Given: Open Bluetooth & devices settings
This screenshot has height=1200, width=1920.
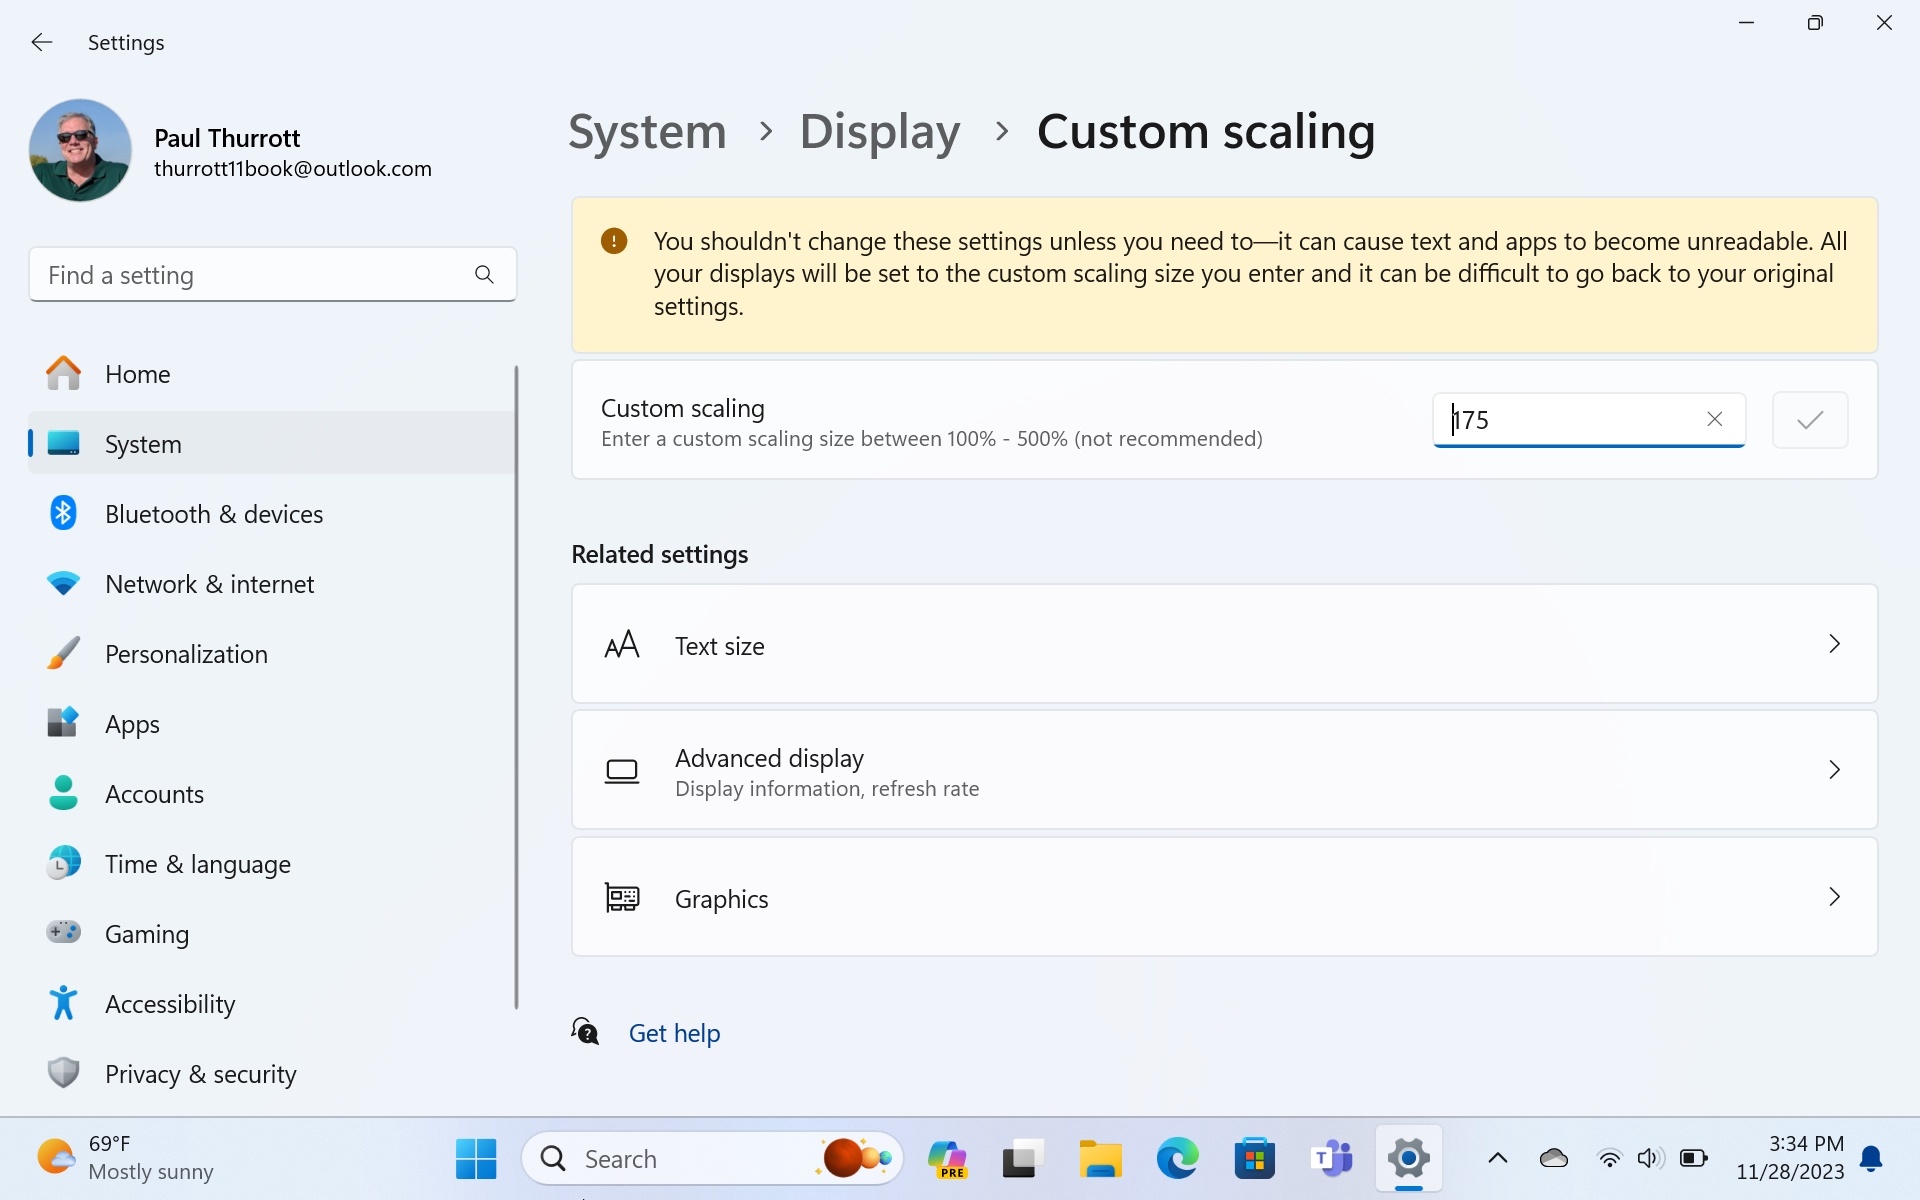Looking at the screenshot, I should (x=214, y=514).
